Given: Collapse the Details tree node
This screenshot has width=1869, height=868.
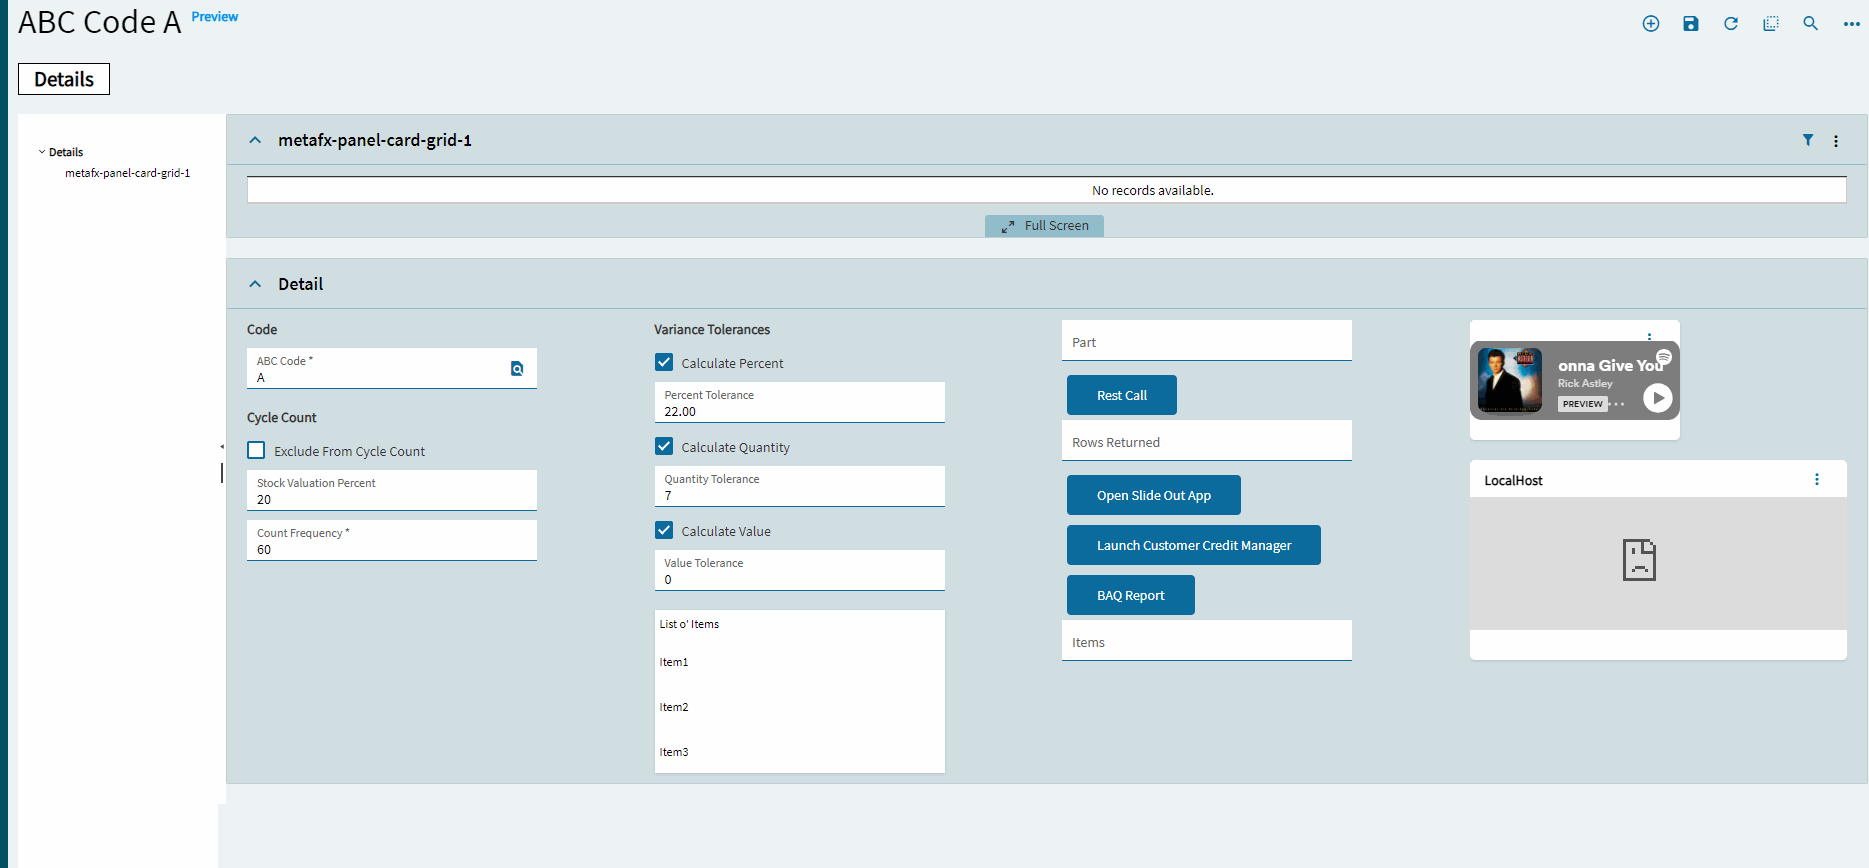Looking at the screenshot, I should click(42, 152).
